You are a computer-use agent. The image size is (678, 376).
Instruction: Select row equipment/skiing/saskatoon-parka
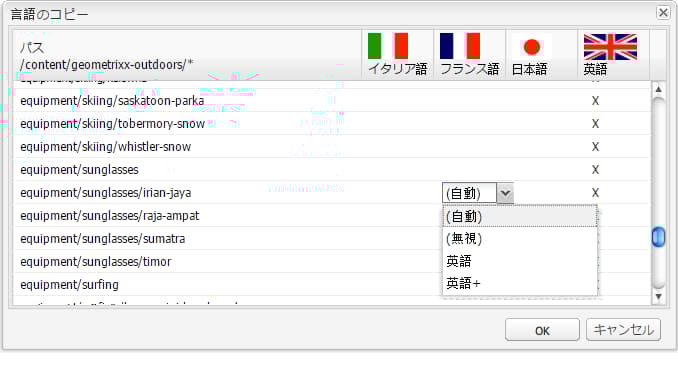tap(332, 101)
